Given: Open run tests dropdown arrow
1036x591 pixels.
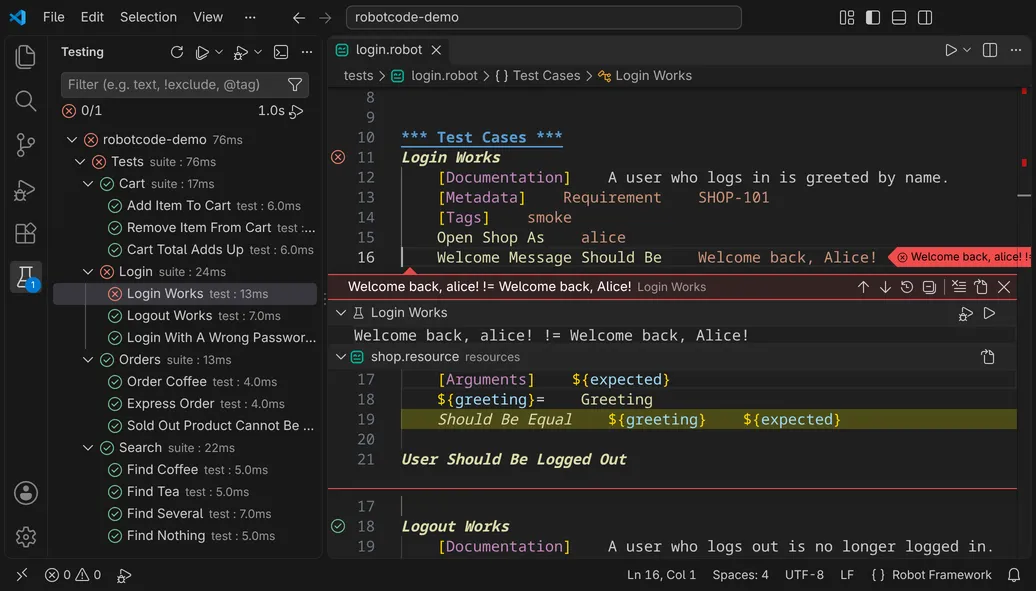Looking at the screenshot, I should 219,52.
